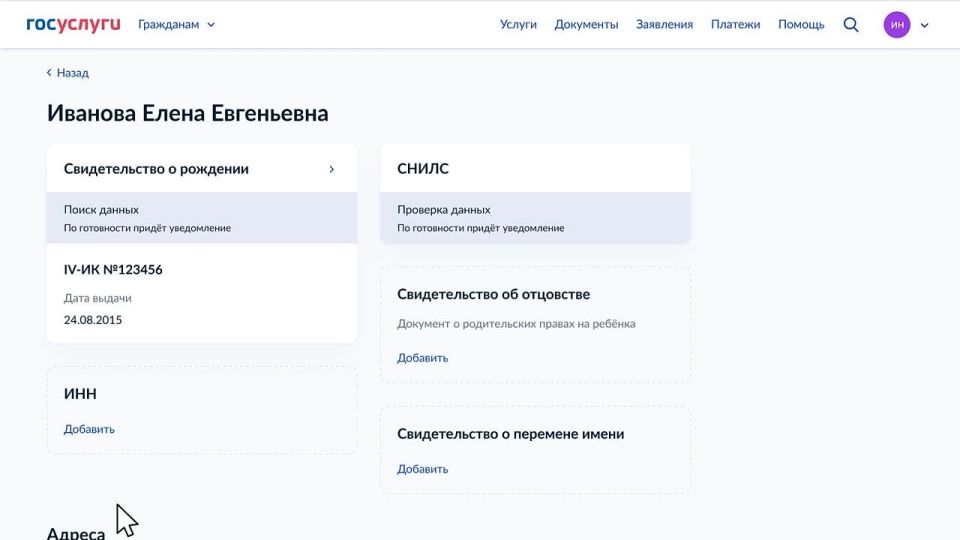
Task: Open Документы menu item
Action: tap(586, 25)
